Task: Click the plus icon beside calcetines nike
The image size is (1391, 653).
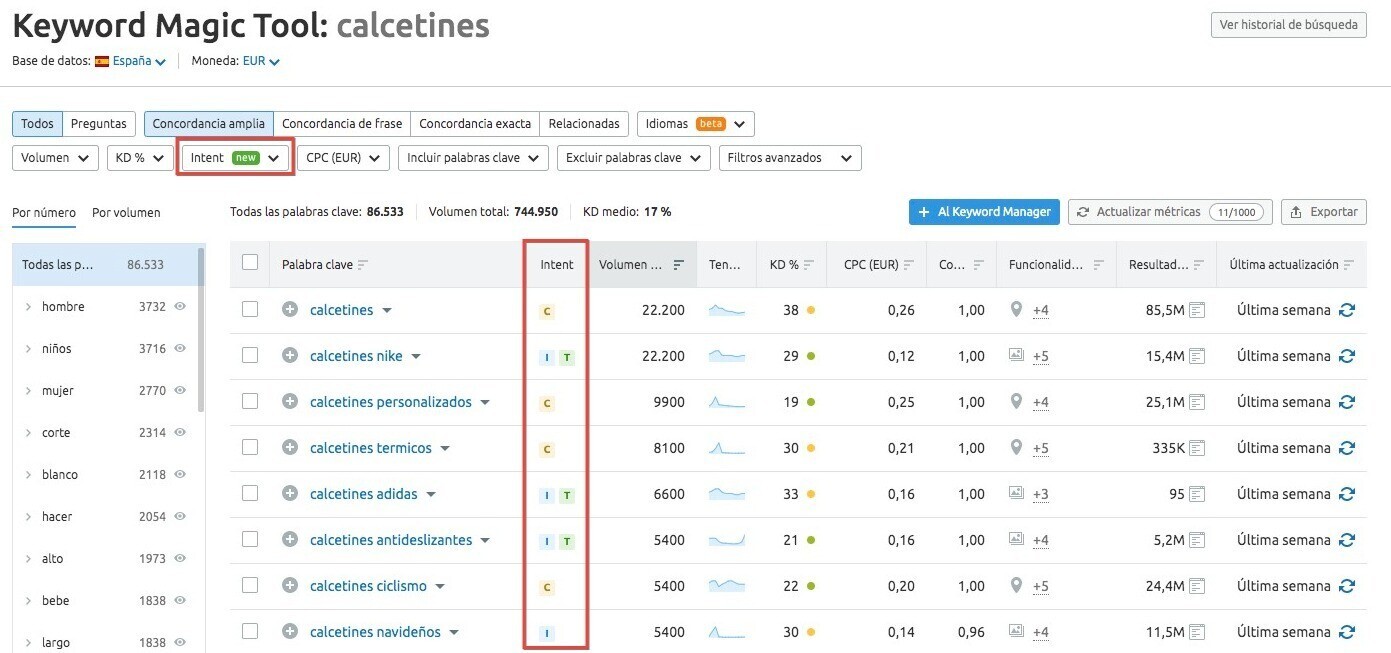Action: (x=290, y=356)
